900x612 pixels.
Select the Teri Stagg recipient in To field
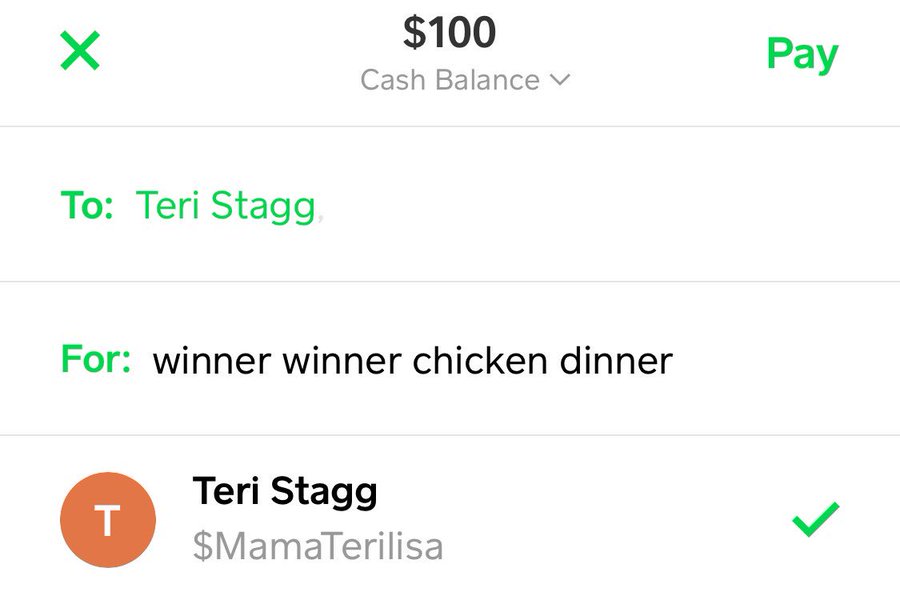coord(225,204)
